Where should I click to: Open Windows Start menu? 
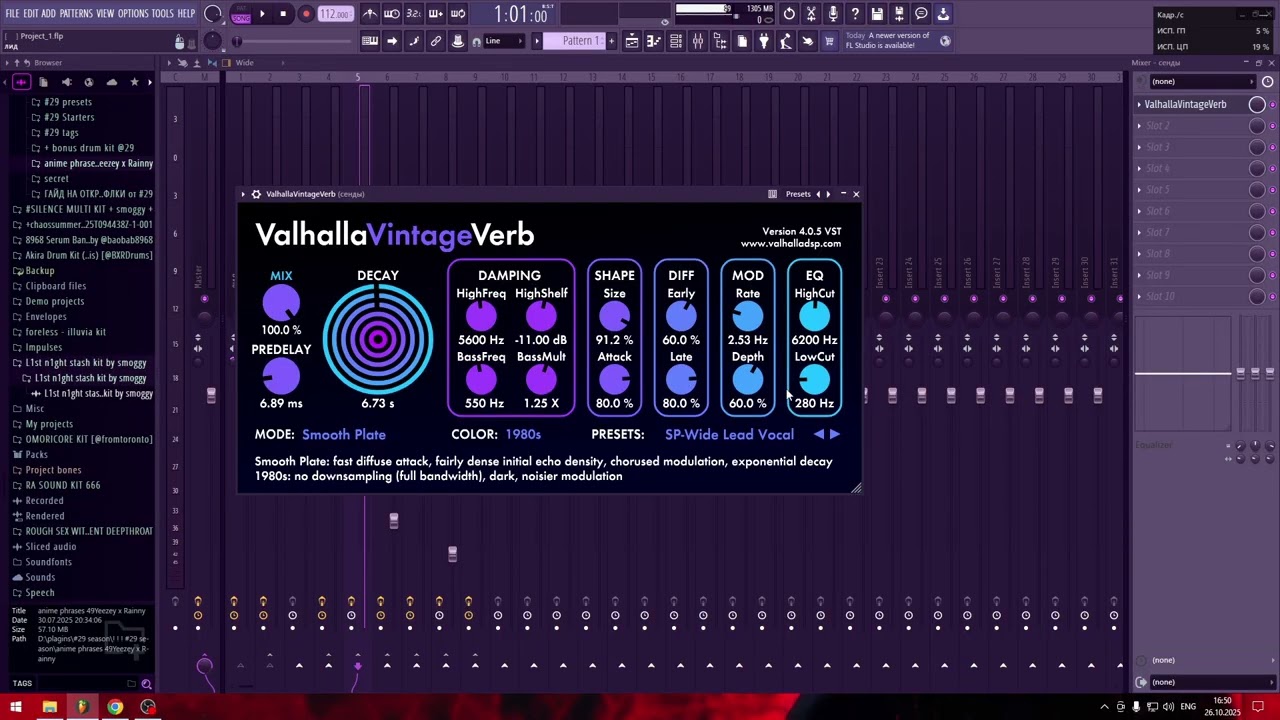[15, 707]
